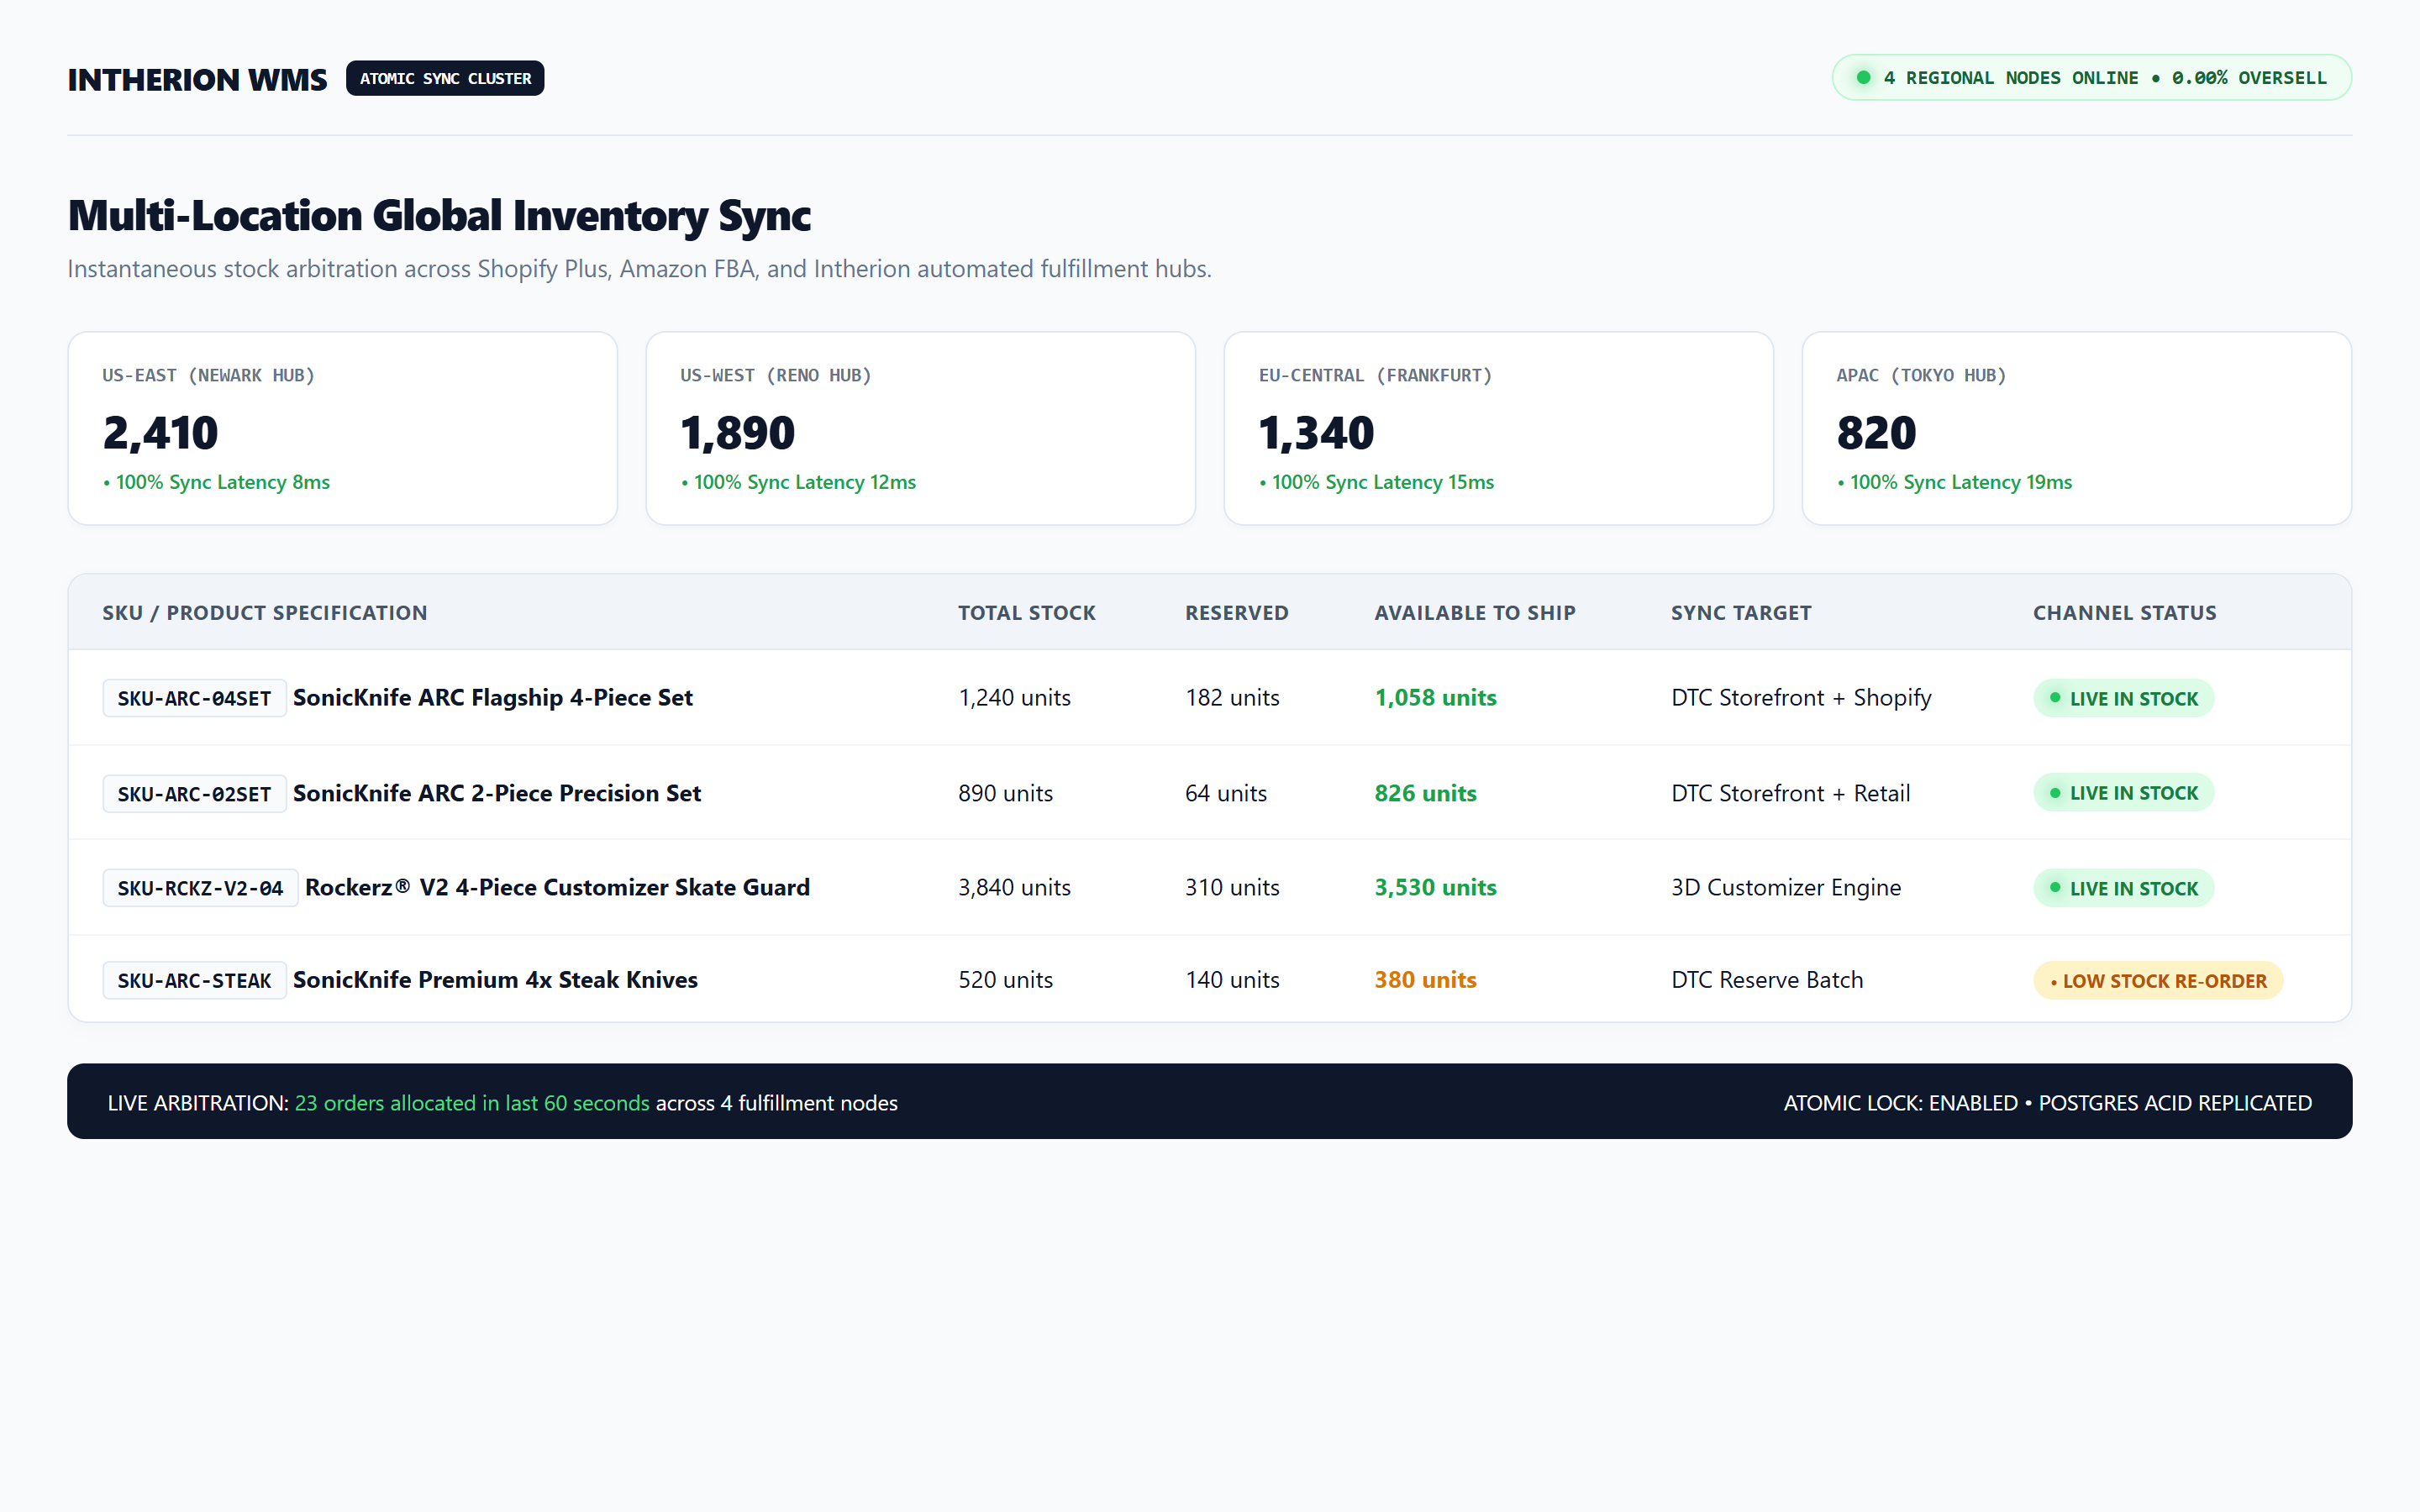Sort by the Reserved column header
This screenshot has height=1512, width=2420.
coord(1237,613)
